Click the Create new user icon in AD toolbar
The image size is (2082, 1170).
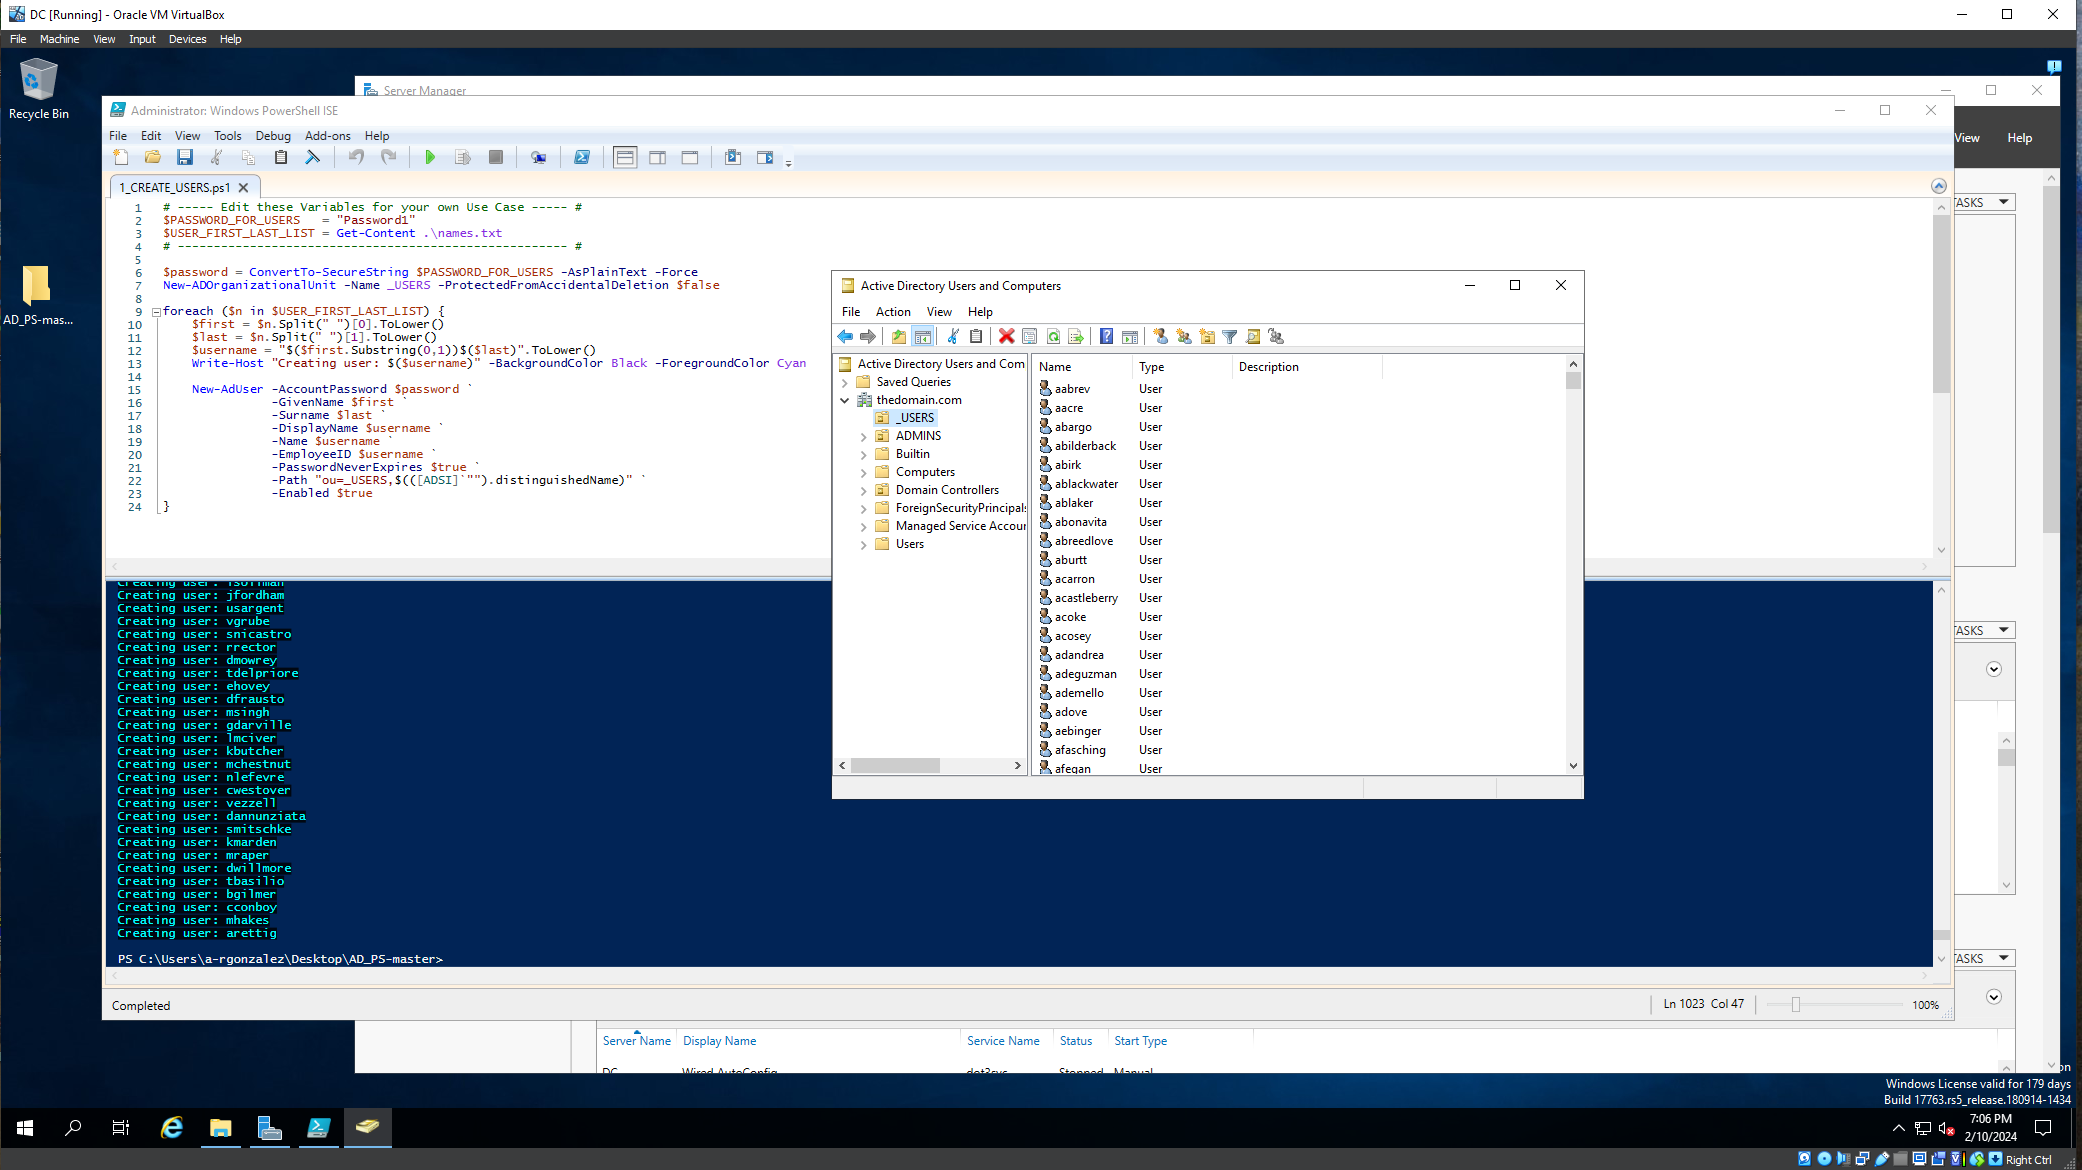click(1161, 336)
